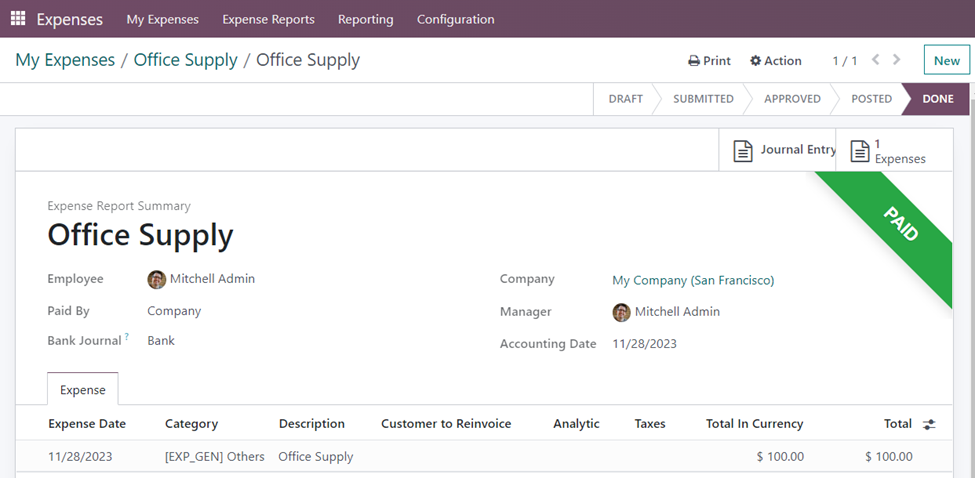This screenshot has width=975, height=478.
Task: Open the Reporting menu
Action: click(x=365, y=19)
